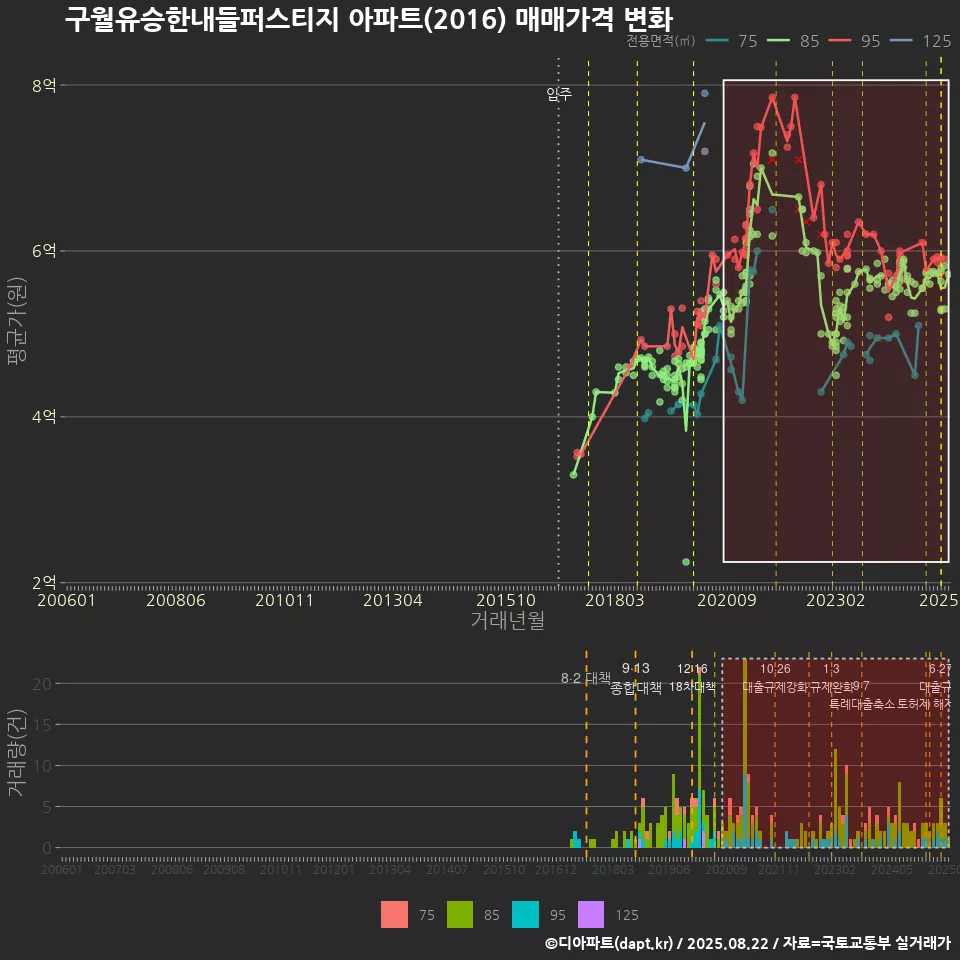Screen dimensions: 960x960
Task: Click the 200703 volume chart x-axis label
Action: click(x=114, y=869)
